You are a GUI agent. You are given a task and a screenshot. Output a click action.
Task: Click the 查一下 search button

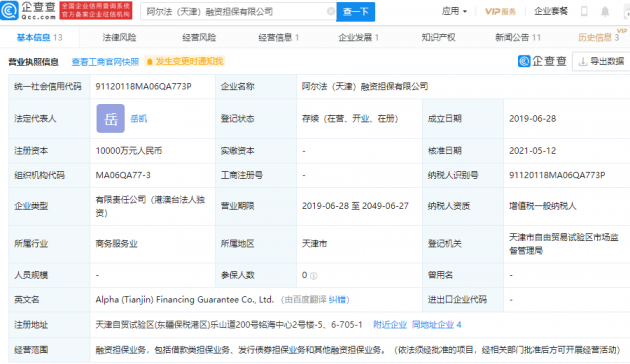pos(356,12)
